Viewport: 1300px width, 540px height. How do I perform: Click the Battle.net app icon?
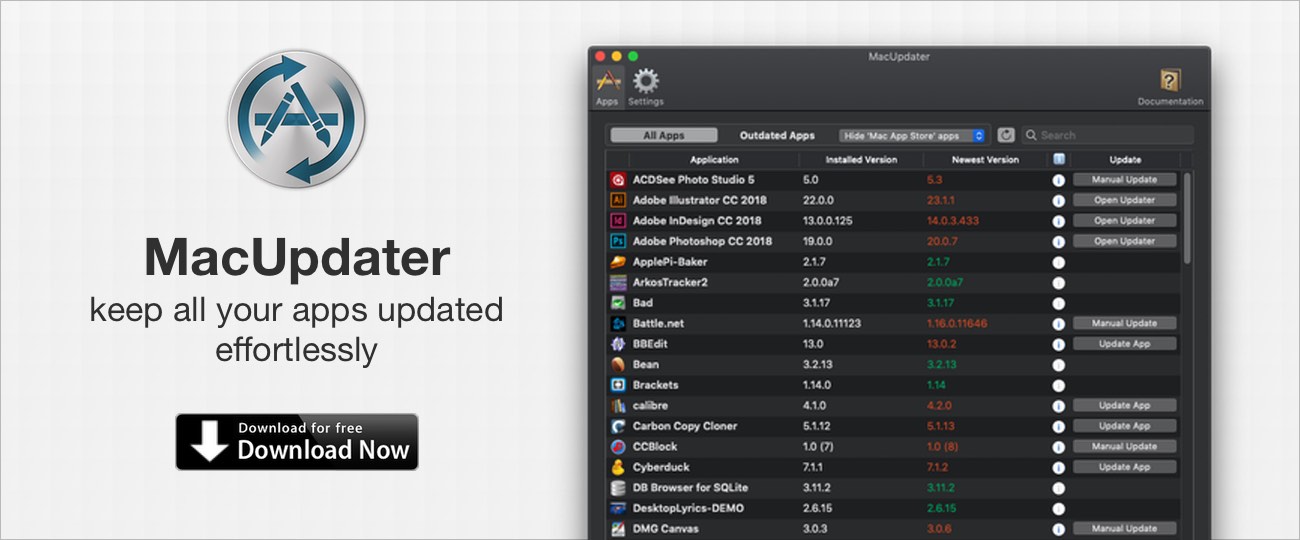coord(617,323)
